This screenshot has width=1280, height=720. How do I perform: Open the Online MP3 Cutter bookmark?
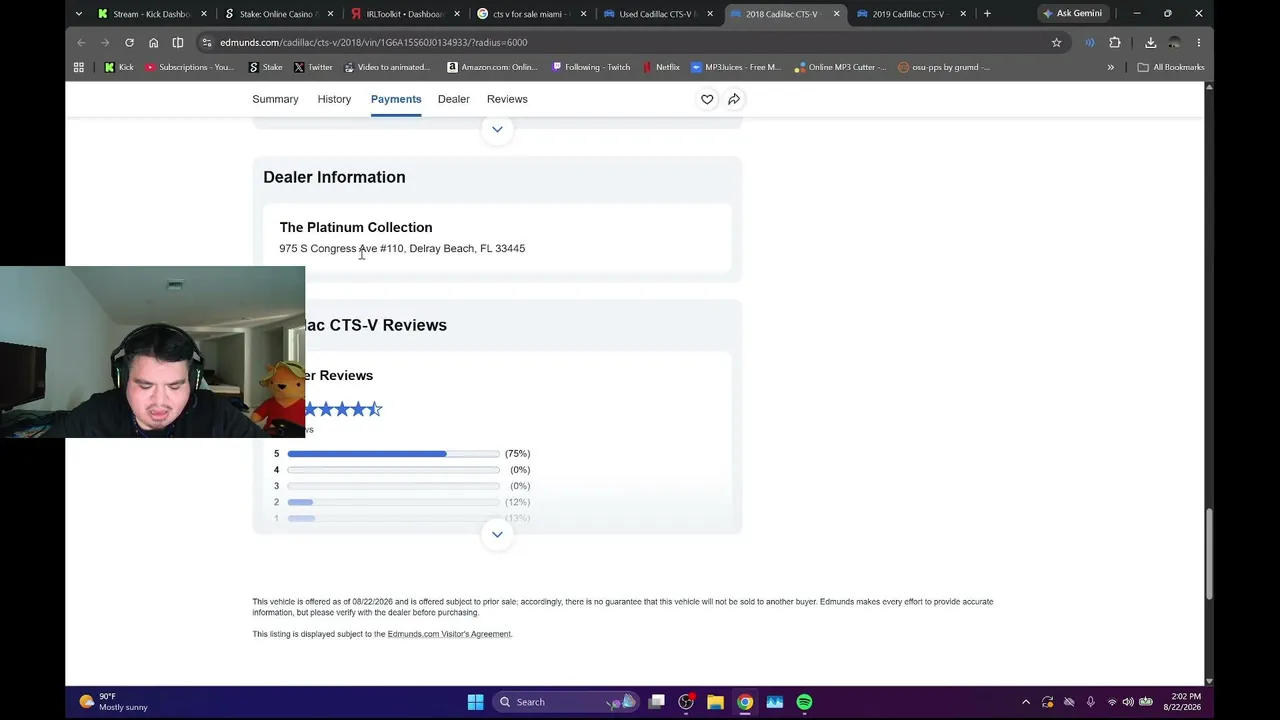(x=840, y=67)
